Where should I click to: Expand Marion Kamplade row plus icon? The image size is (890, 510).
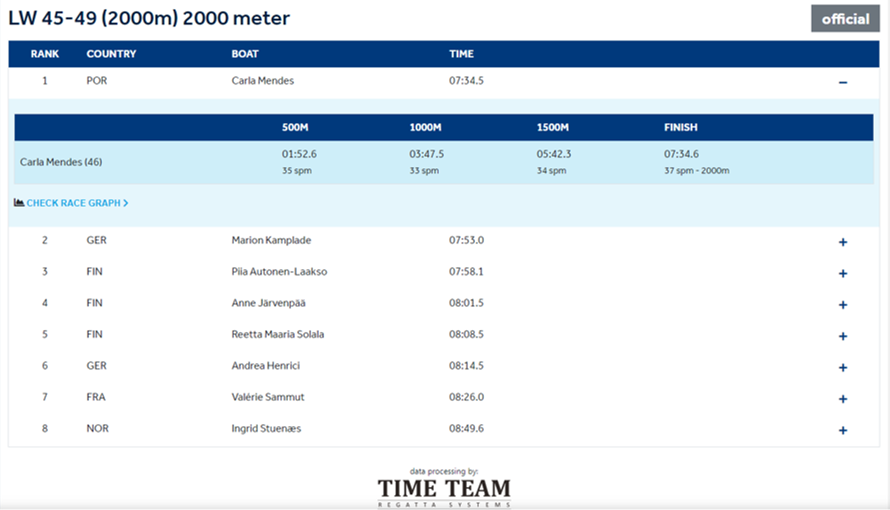click(x=842, y=241)
